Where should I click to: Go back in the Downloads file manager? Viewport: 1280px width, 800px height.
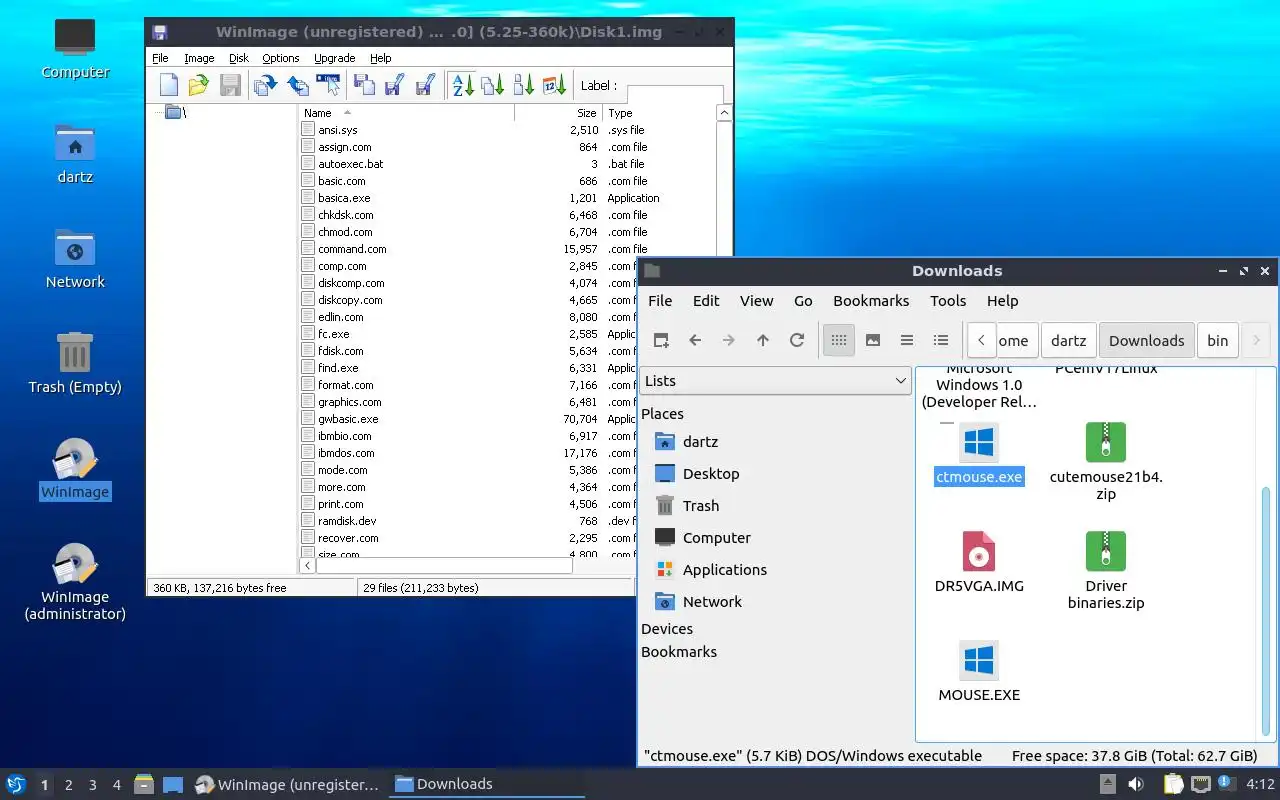tap(695, 340)
